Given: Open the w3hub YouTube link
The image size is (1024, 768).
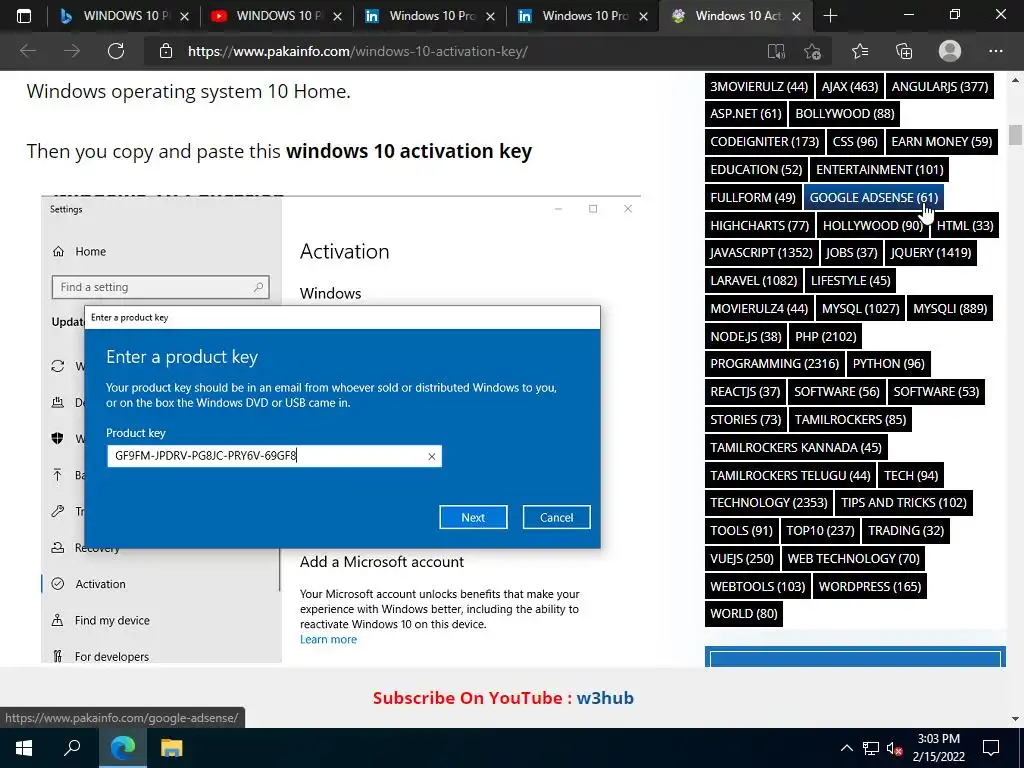Looking at the screenshot, I should click(x=605, y=697).
